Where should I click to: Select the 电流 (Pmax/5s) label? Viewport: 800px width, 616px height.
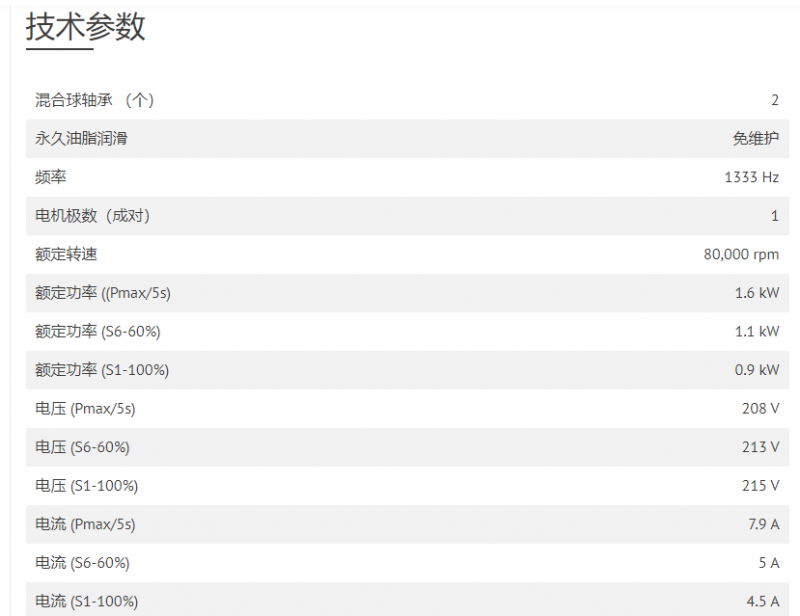click(85, 524)
